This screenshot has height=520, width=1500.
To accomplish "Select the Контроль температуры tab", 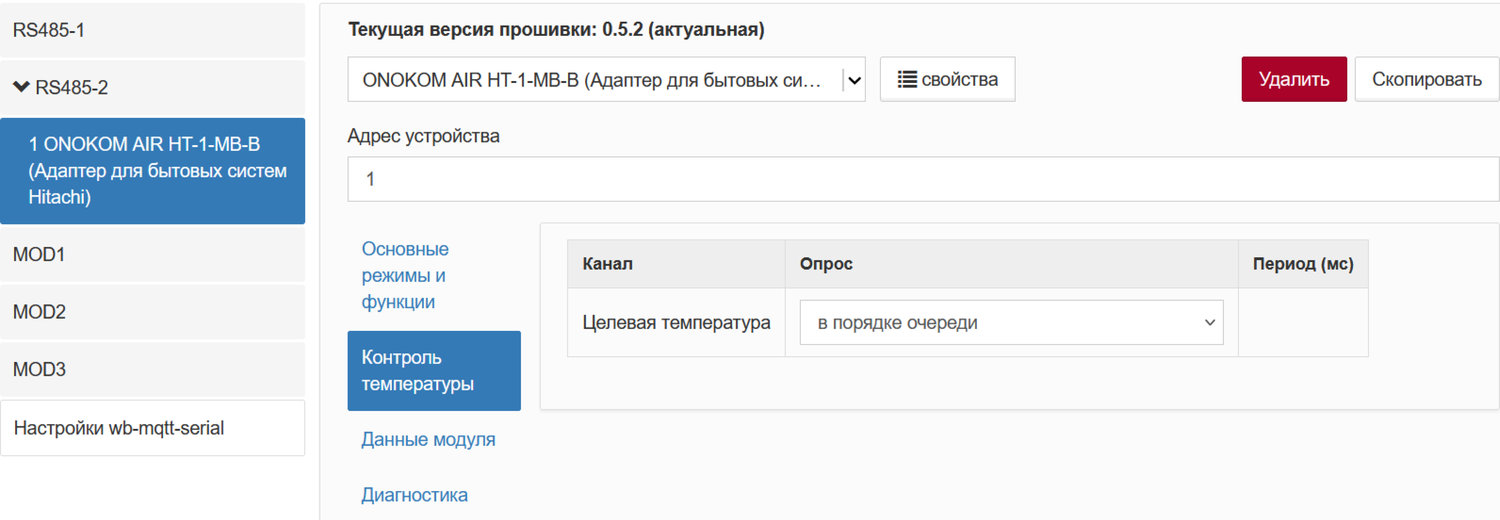I will coord(434,371).
